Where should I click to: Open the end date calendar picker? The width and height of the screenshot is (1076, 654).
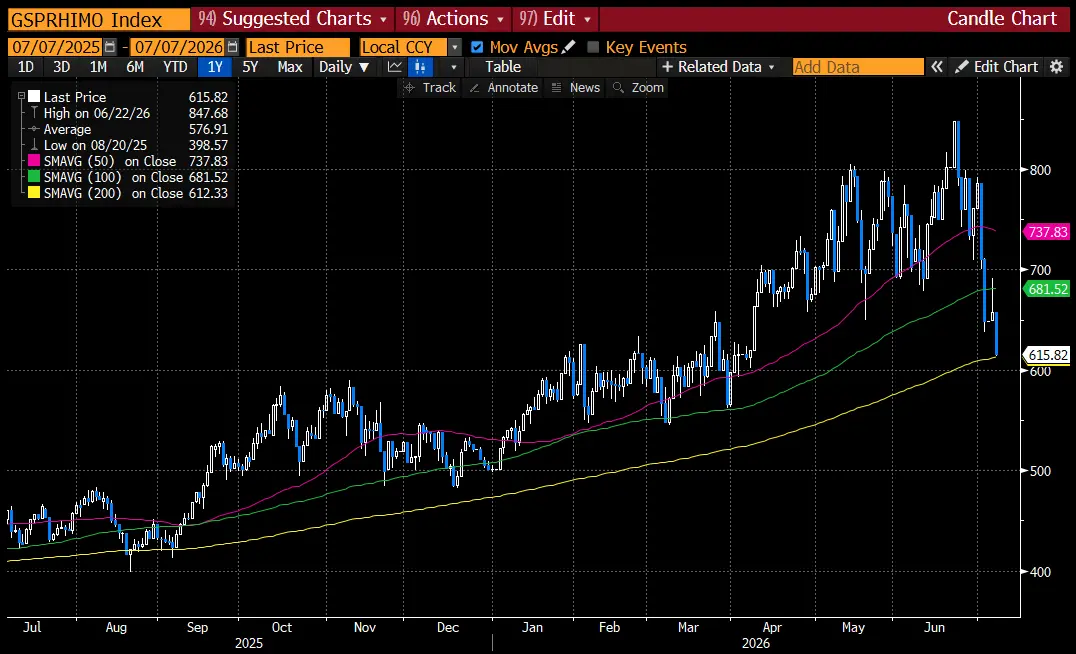232,47
